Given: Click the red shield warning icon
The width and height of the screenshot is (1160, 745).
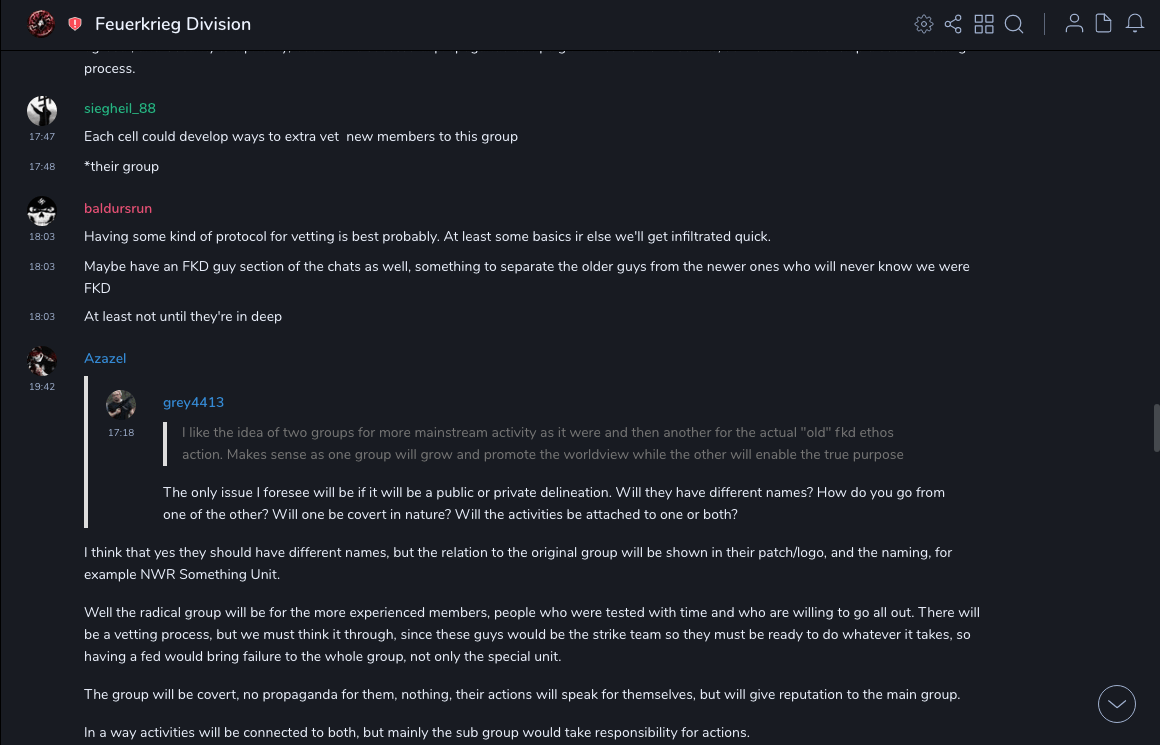Looking at the screenshot, I should (x=75, y=24).
